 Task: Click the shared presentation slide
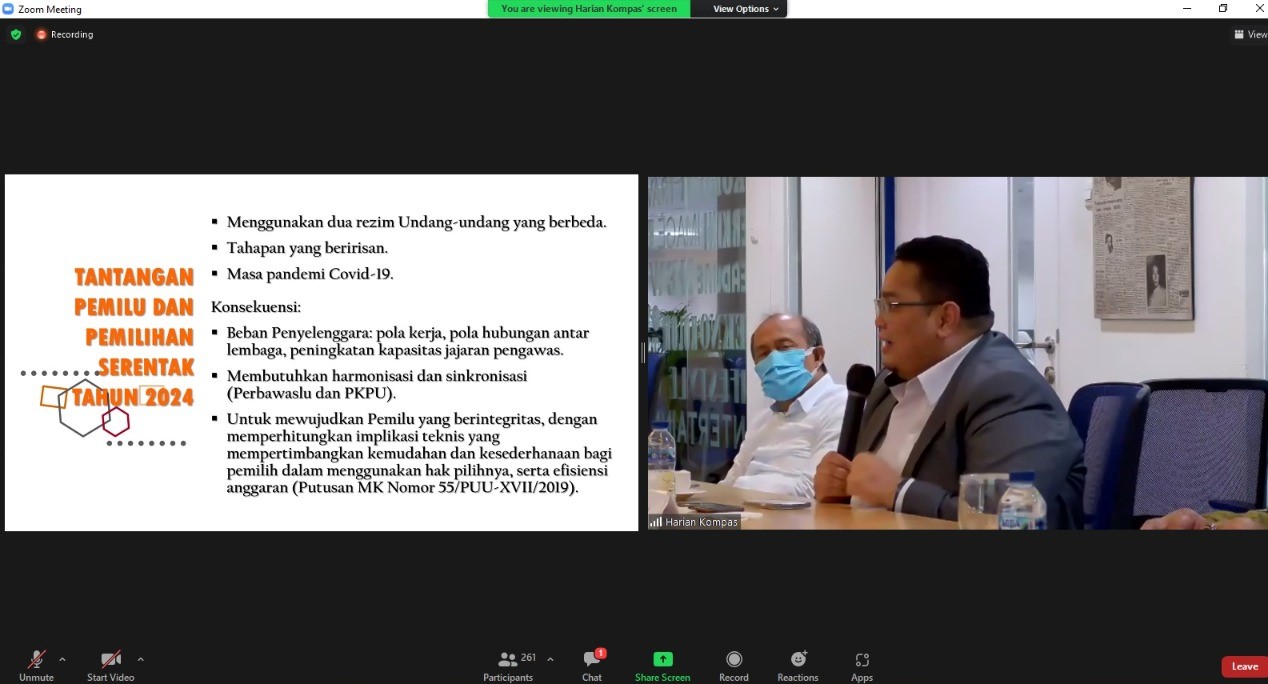click(x=321, y=352)
